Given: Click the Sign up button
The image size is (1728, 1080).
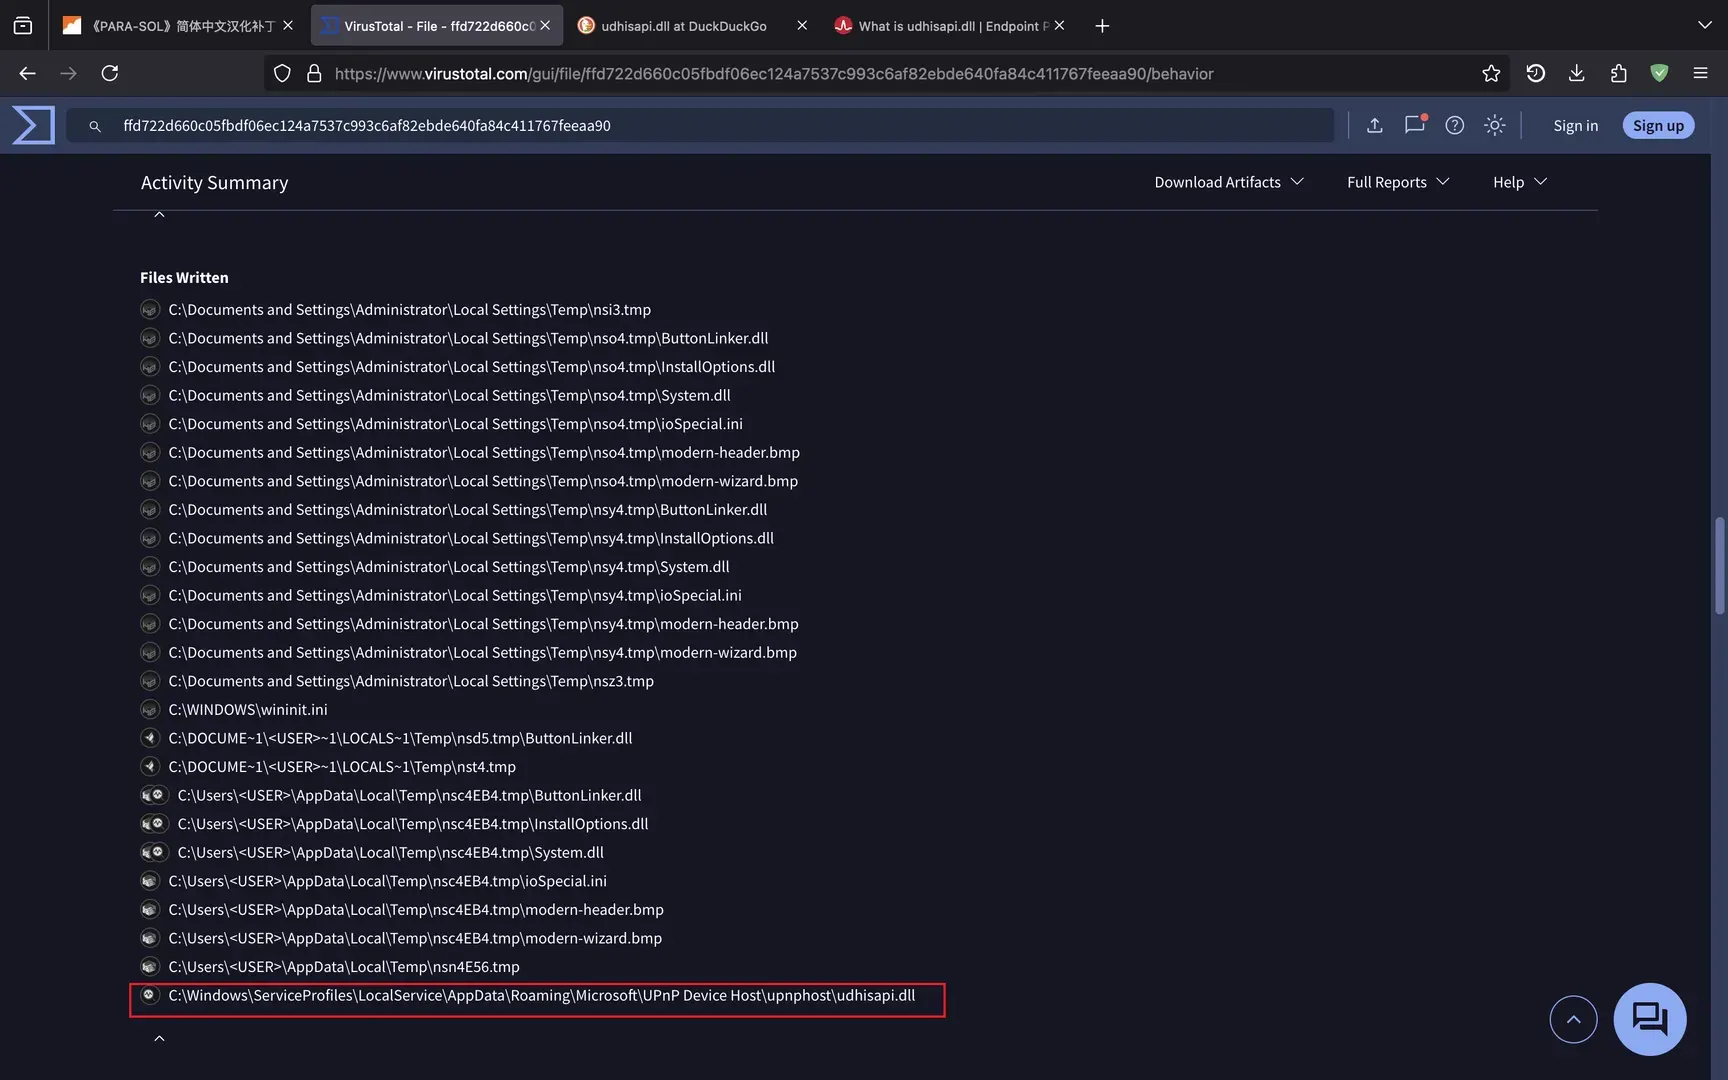Looking at the screenshot, I should pyautogui.click(x=1658, y=125).
